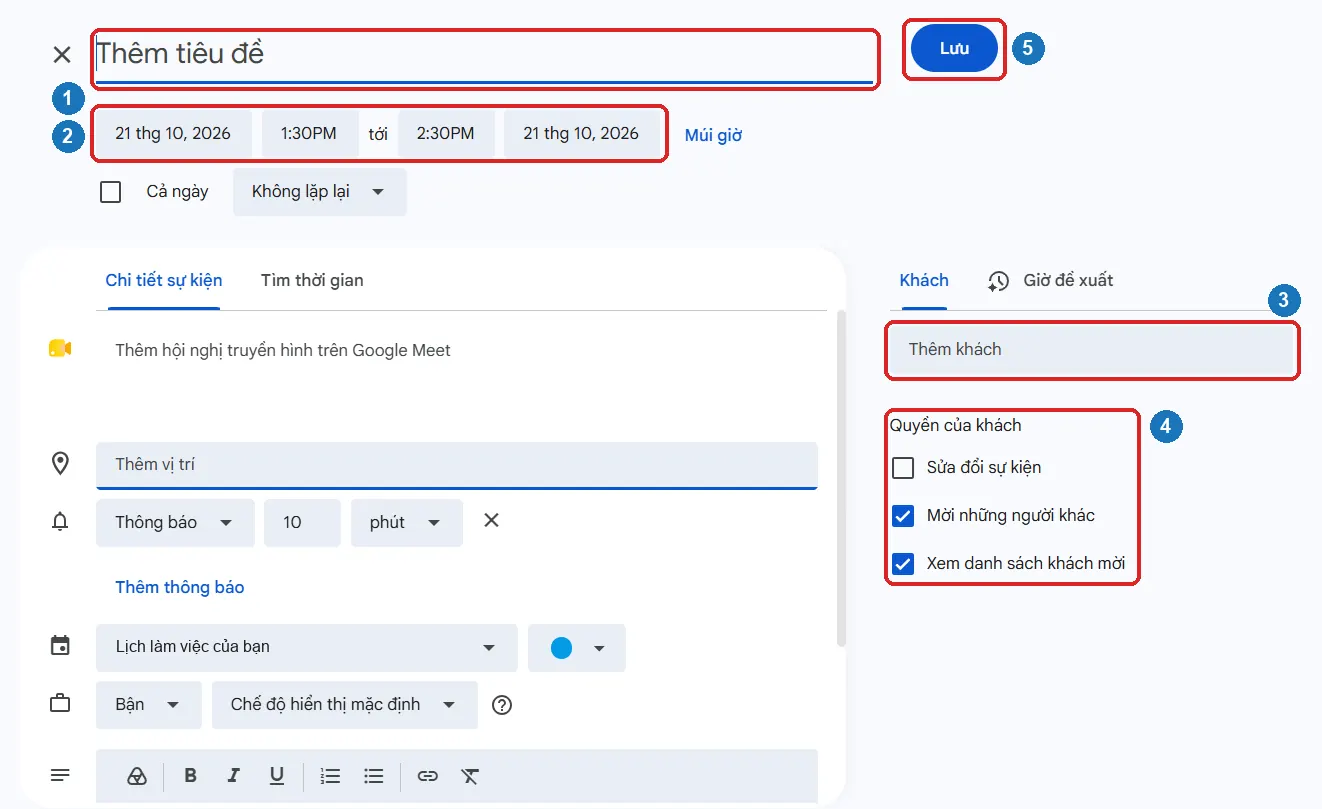1322x809 pixels.
Task: Remove the 10-minute notification with X
Action: click(491, 520)
